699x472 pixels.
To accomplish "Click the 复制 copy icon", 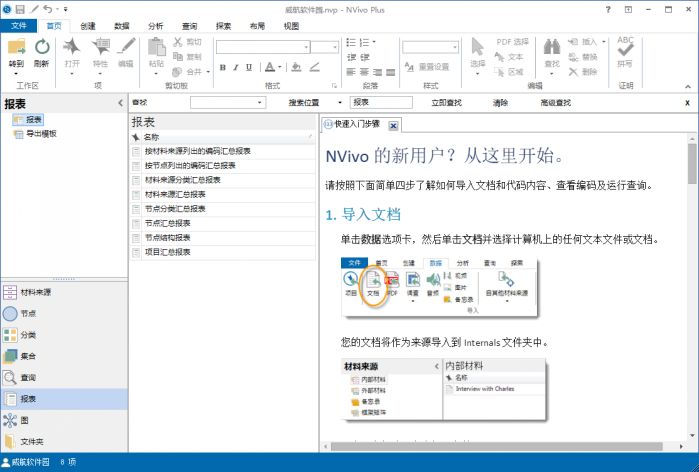I will pyautogui.click(x=177, y=57).
